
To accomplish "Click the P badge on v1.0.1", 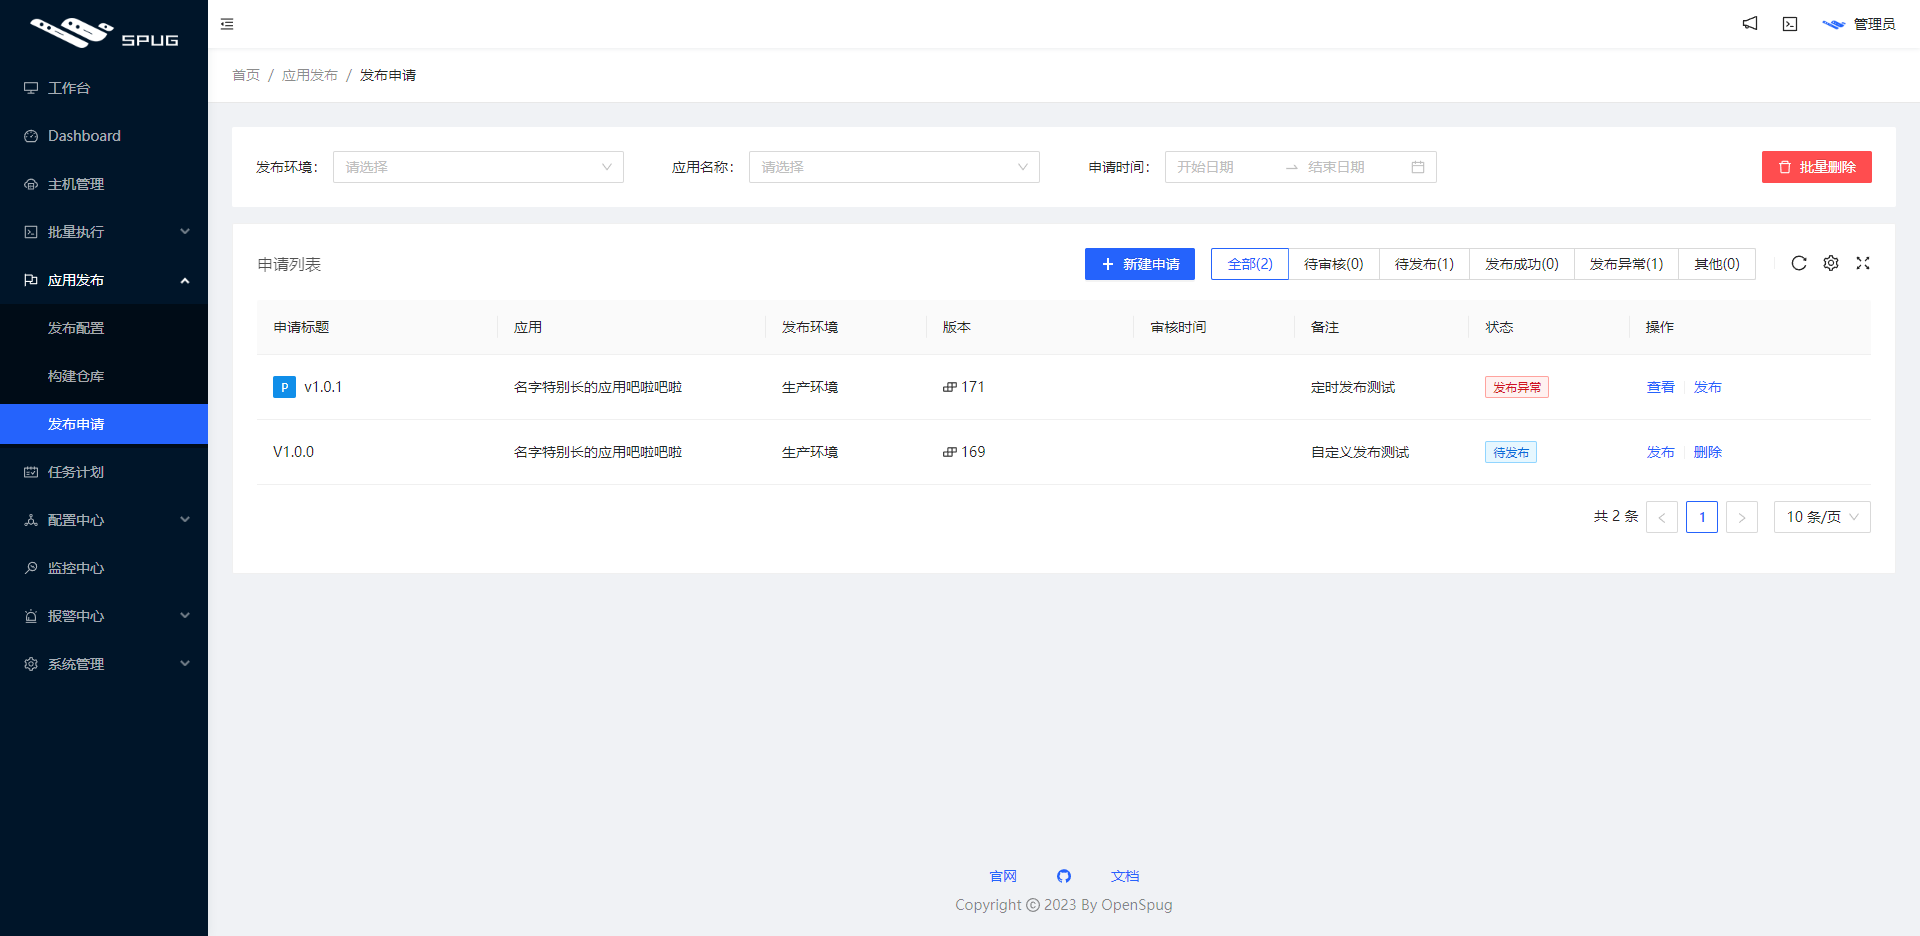I will [284, 387].
